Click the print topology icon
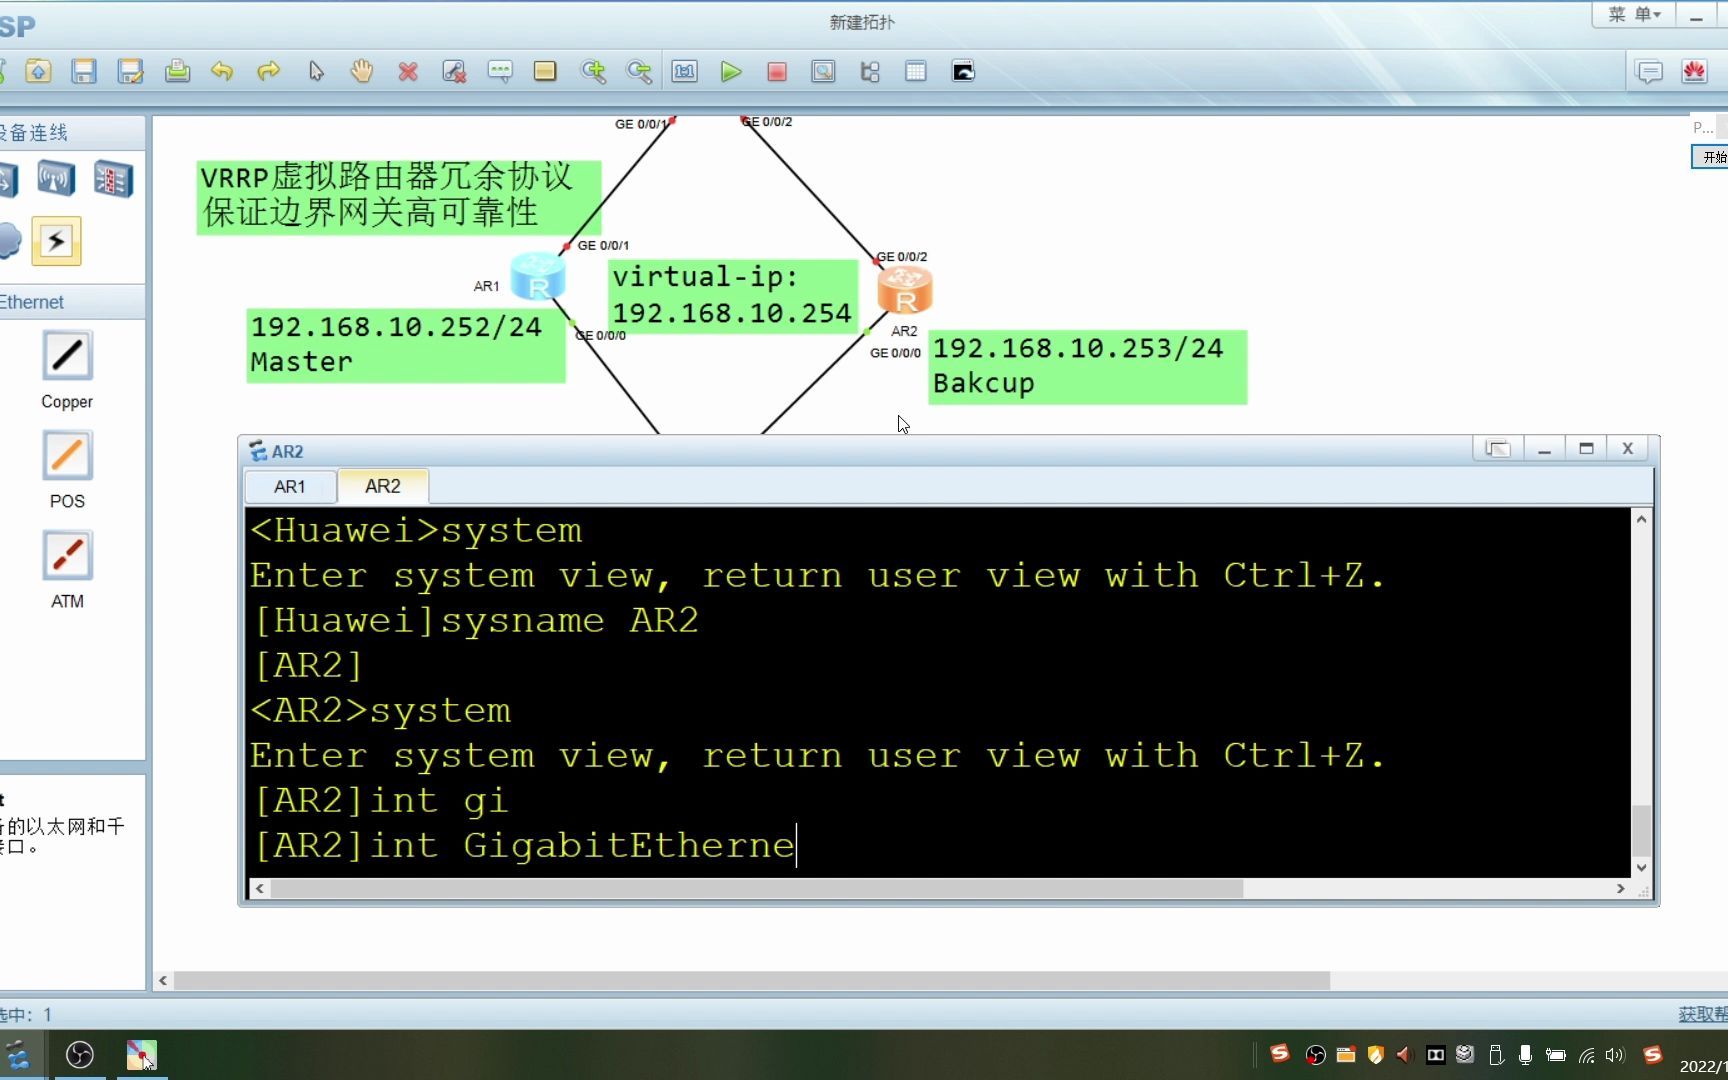The width and height of the screenshot is (1728, 1080). coord(177,71)
